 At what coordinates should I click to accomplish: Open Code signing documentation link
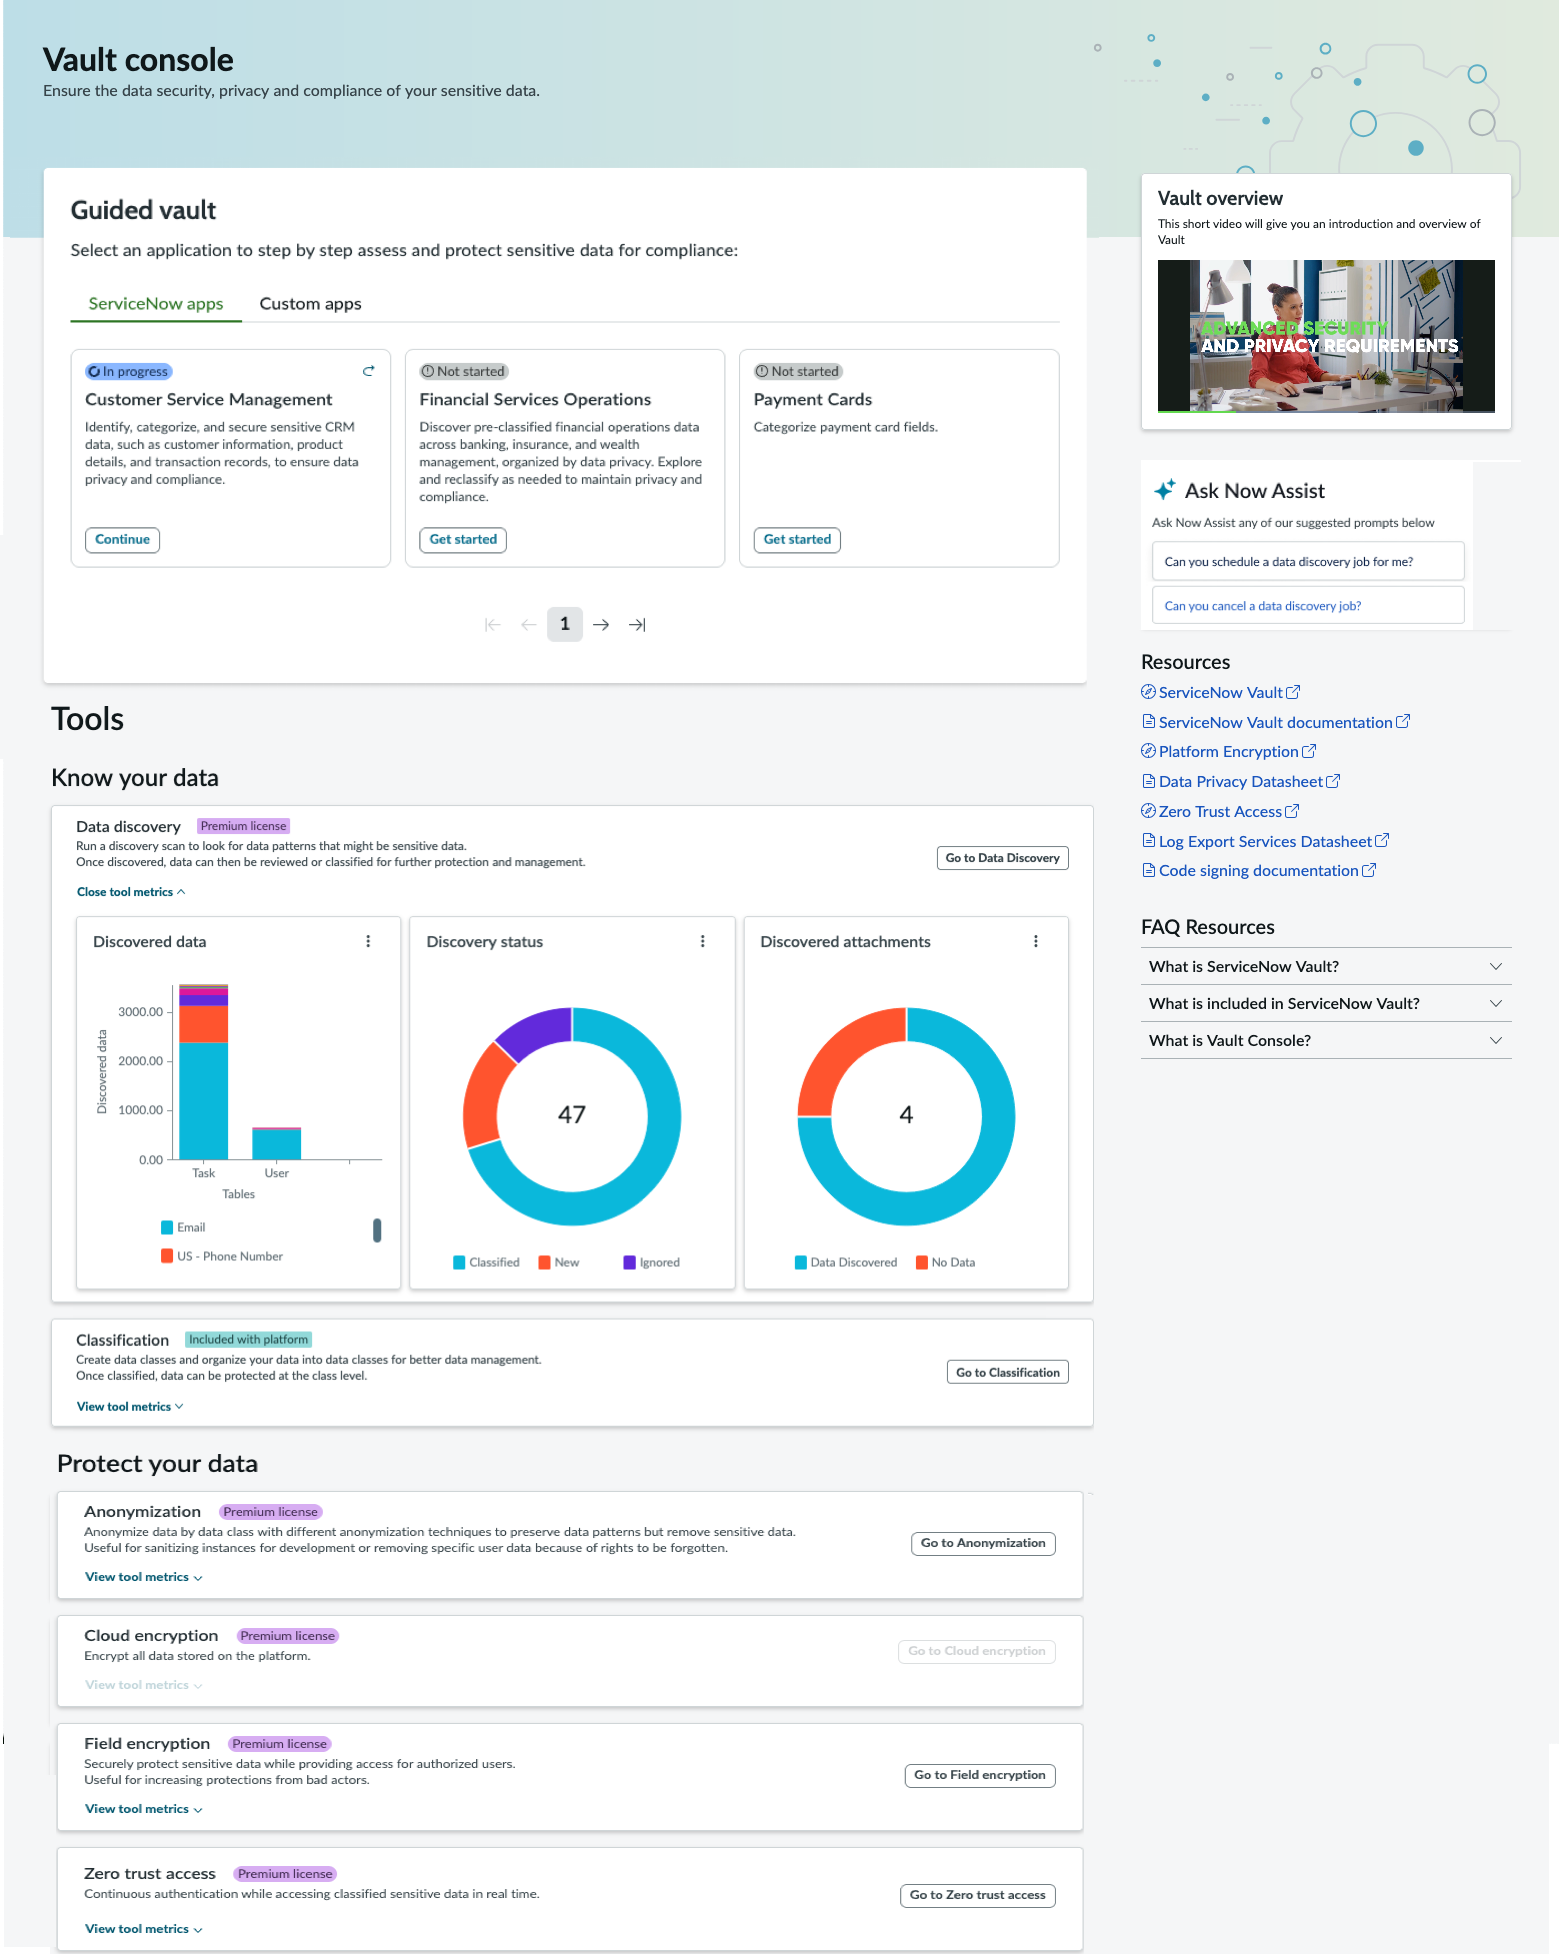(1258, 870)
